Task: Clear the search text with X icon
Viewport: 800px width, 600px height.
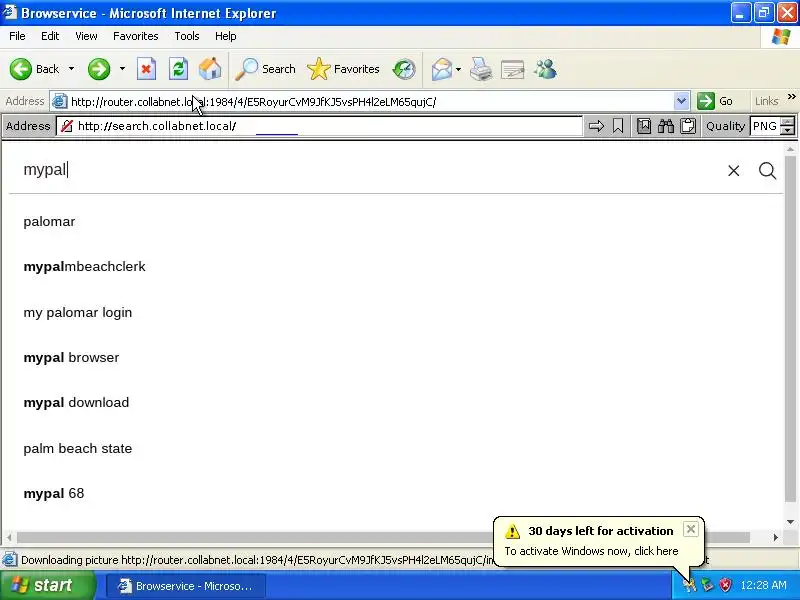Action: coord(734,171)
